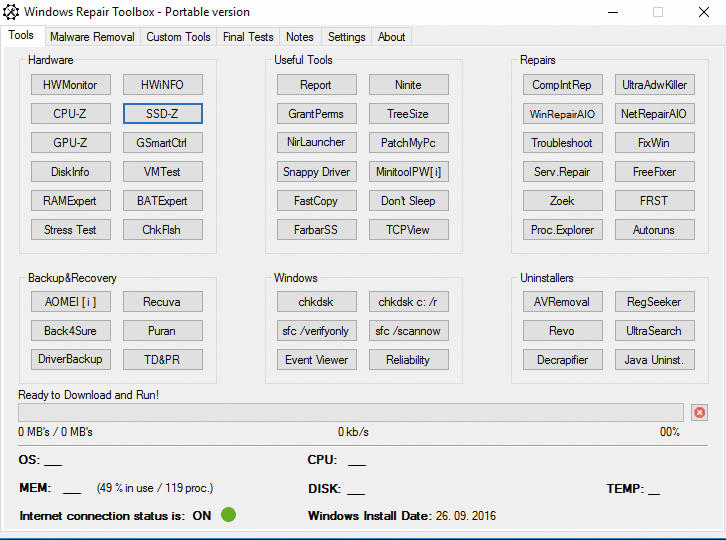Click the sfc /scannow button
The width and height of the screenshot is (726, 540).
coord(409,331)
